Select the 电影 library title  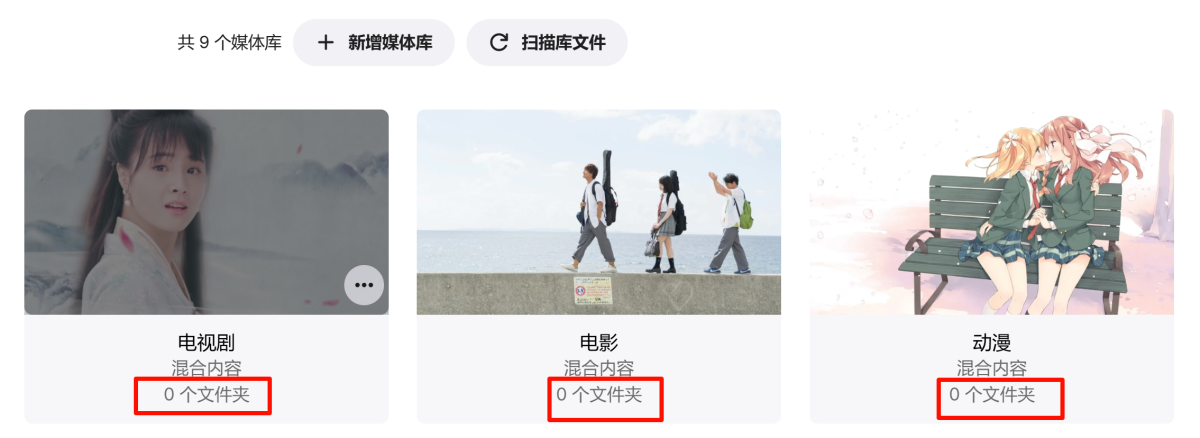tap(599, 344)
